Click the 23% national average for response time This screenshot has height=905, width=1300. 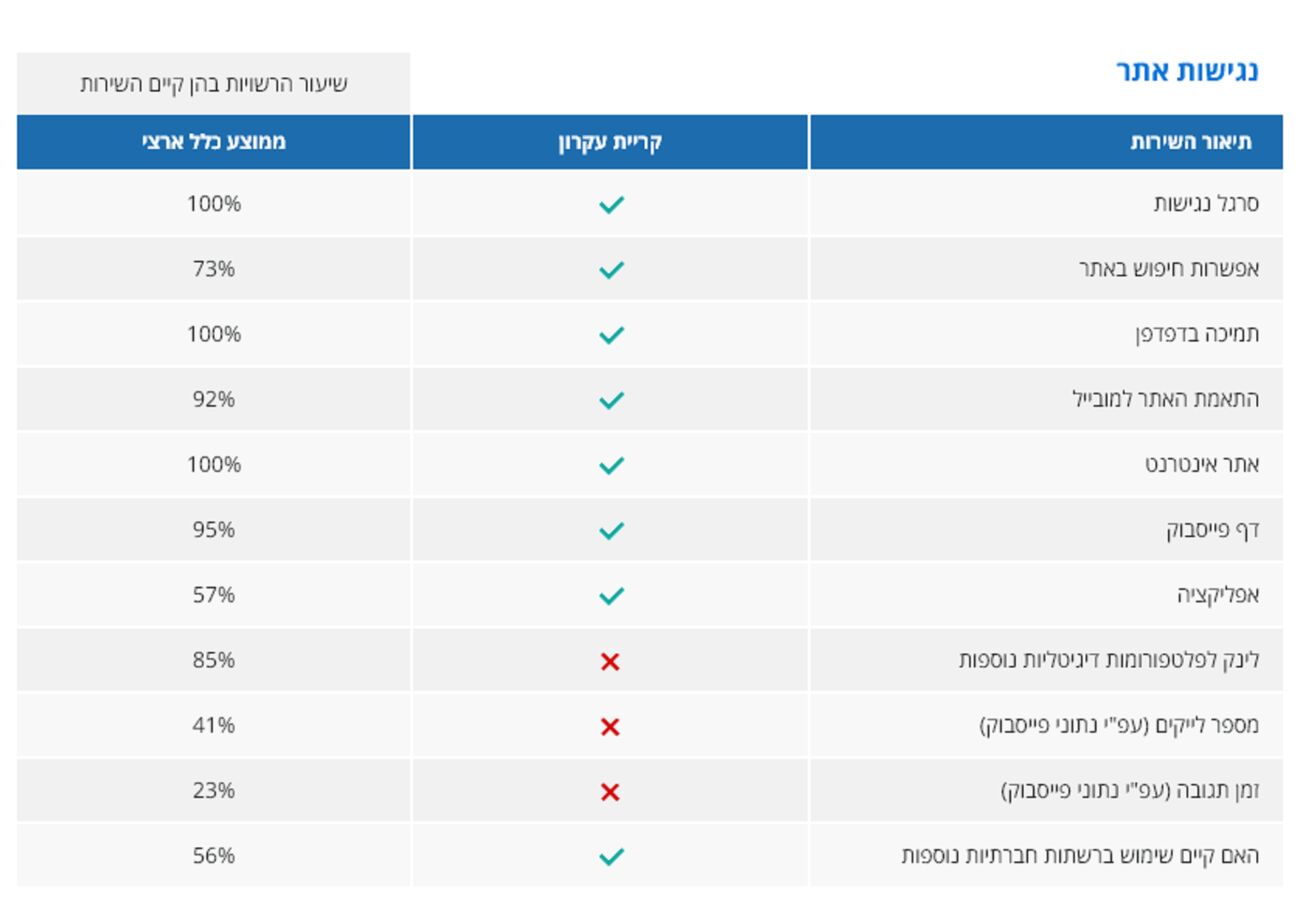click(x=214, y=791)
